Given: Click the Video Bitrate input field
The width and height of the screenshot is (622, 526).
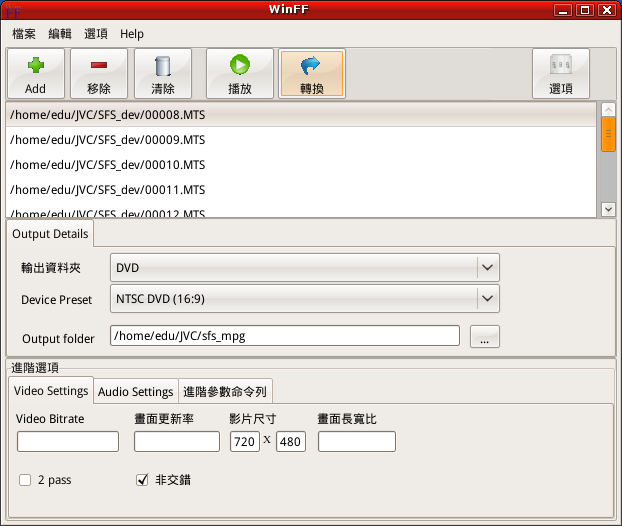Looking at the screenshot, I should point(68,441).
